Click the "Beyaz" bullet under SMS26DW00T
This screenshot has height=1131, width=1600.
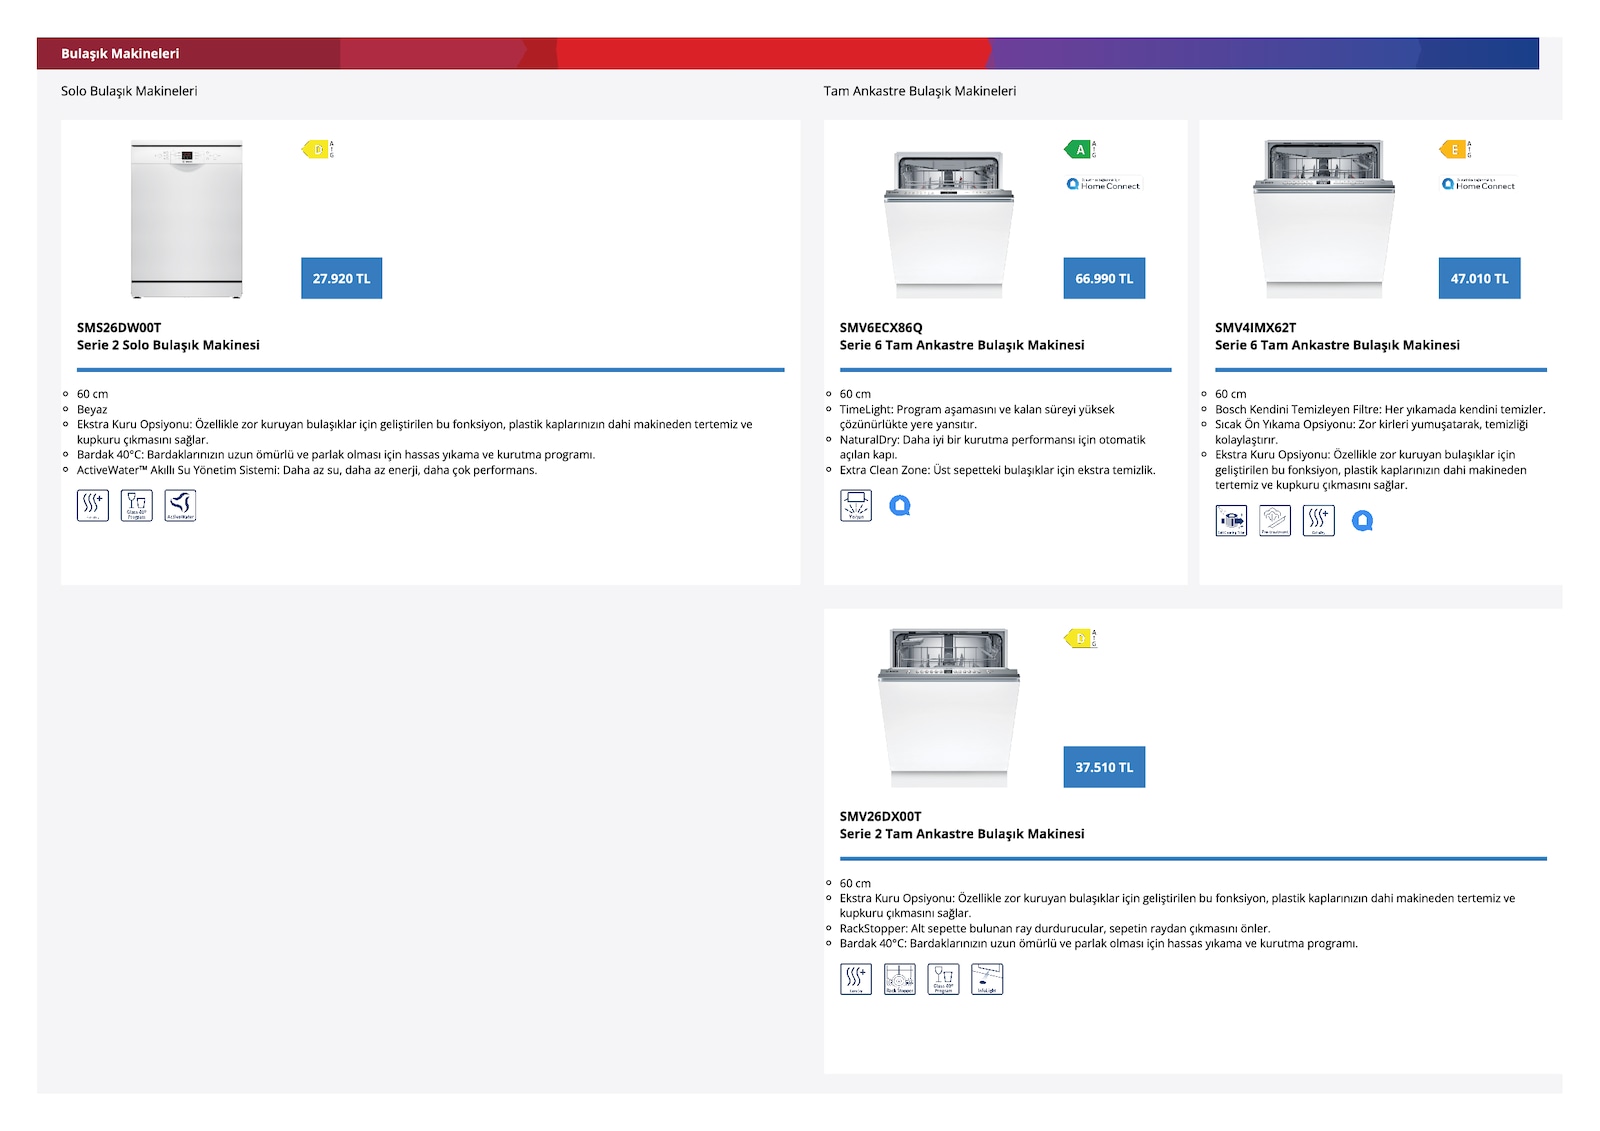coord(92,409)
